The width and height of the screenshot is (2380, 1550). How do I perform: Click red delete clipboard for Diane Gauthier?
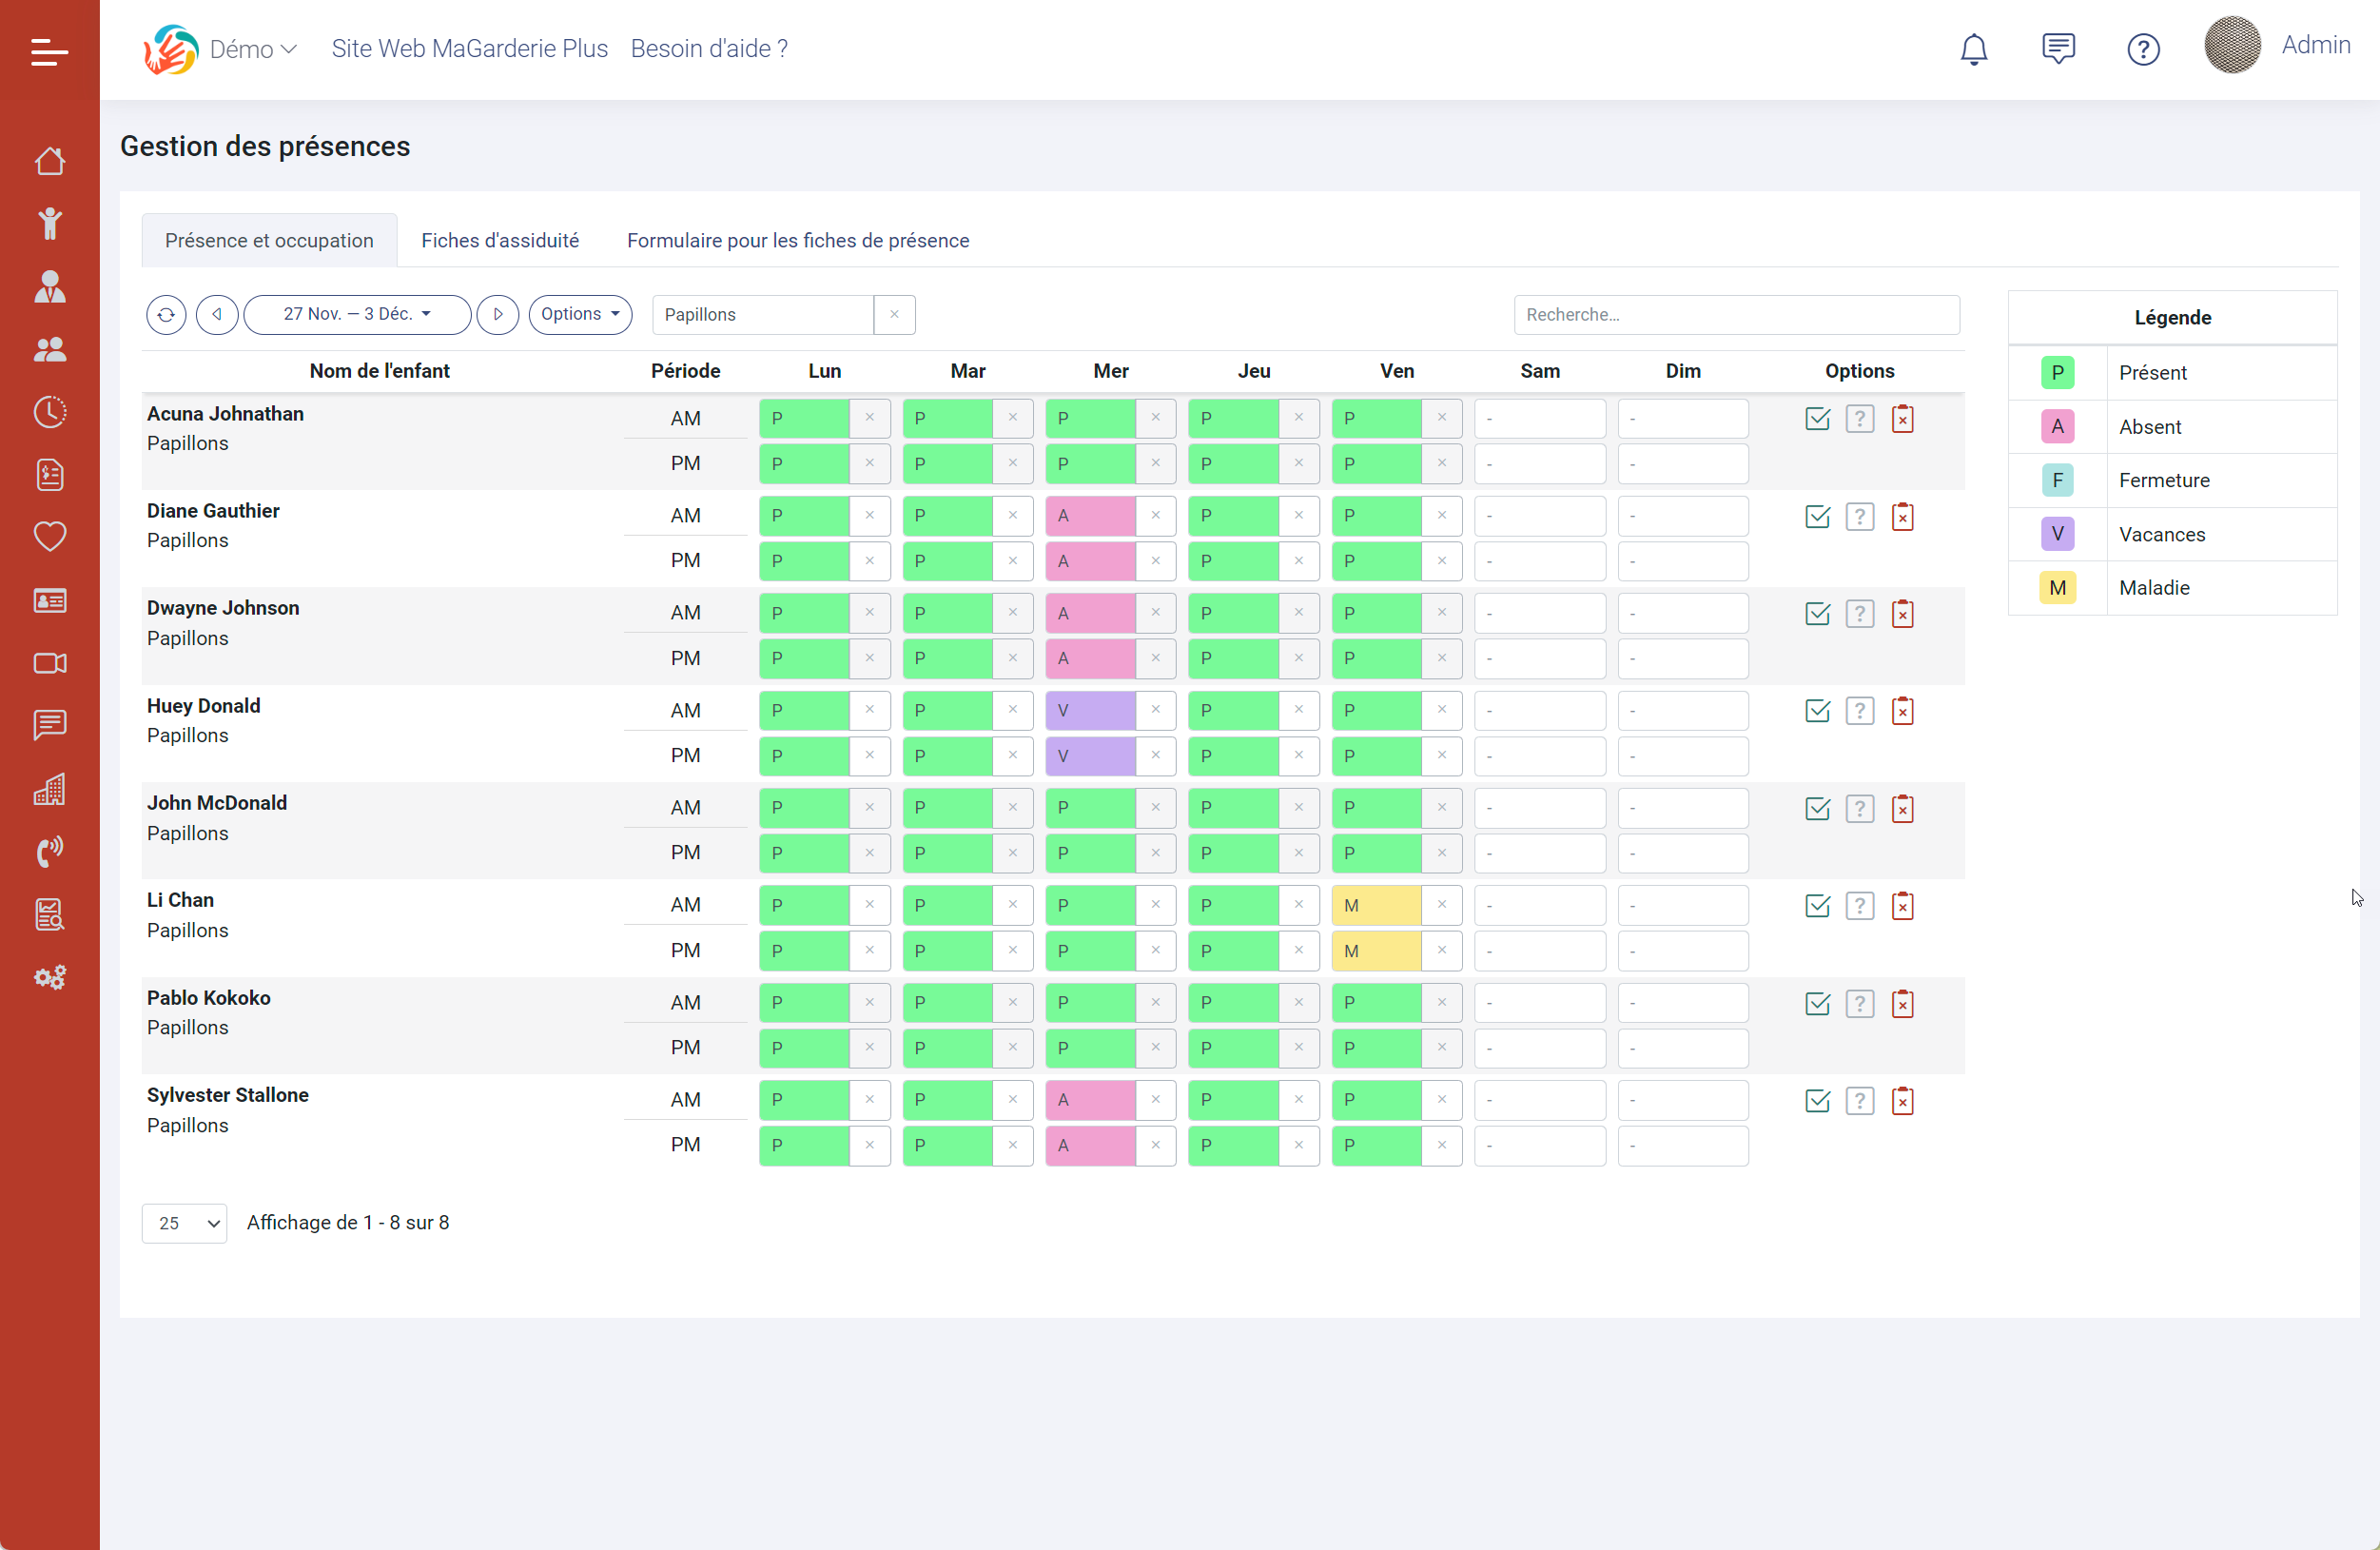coord(1902,516)
